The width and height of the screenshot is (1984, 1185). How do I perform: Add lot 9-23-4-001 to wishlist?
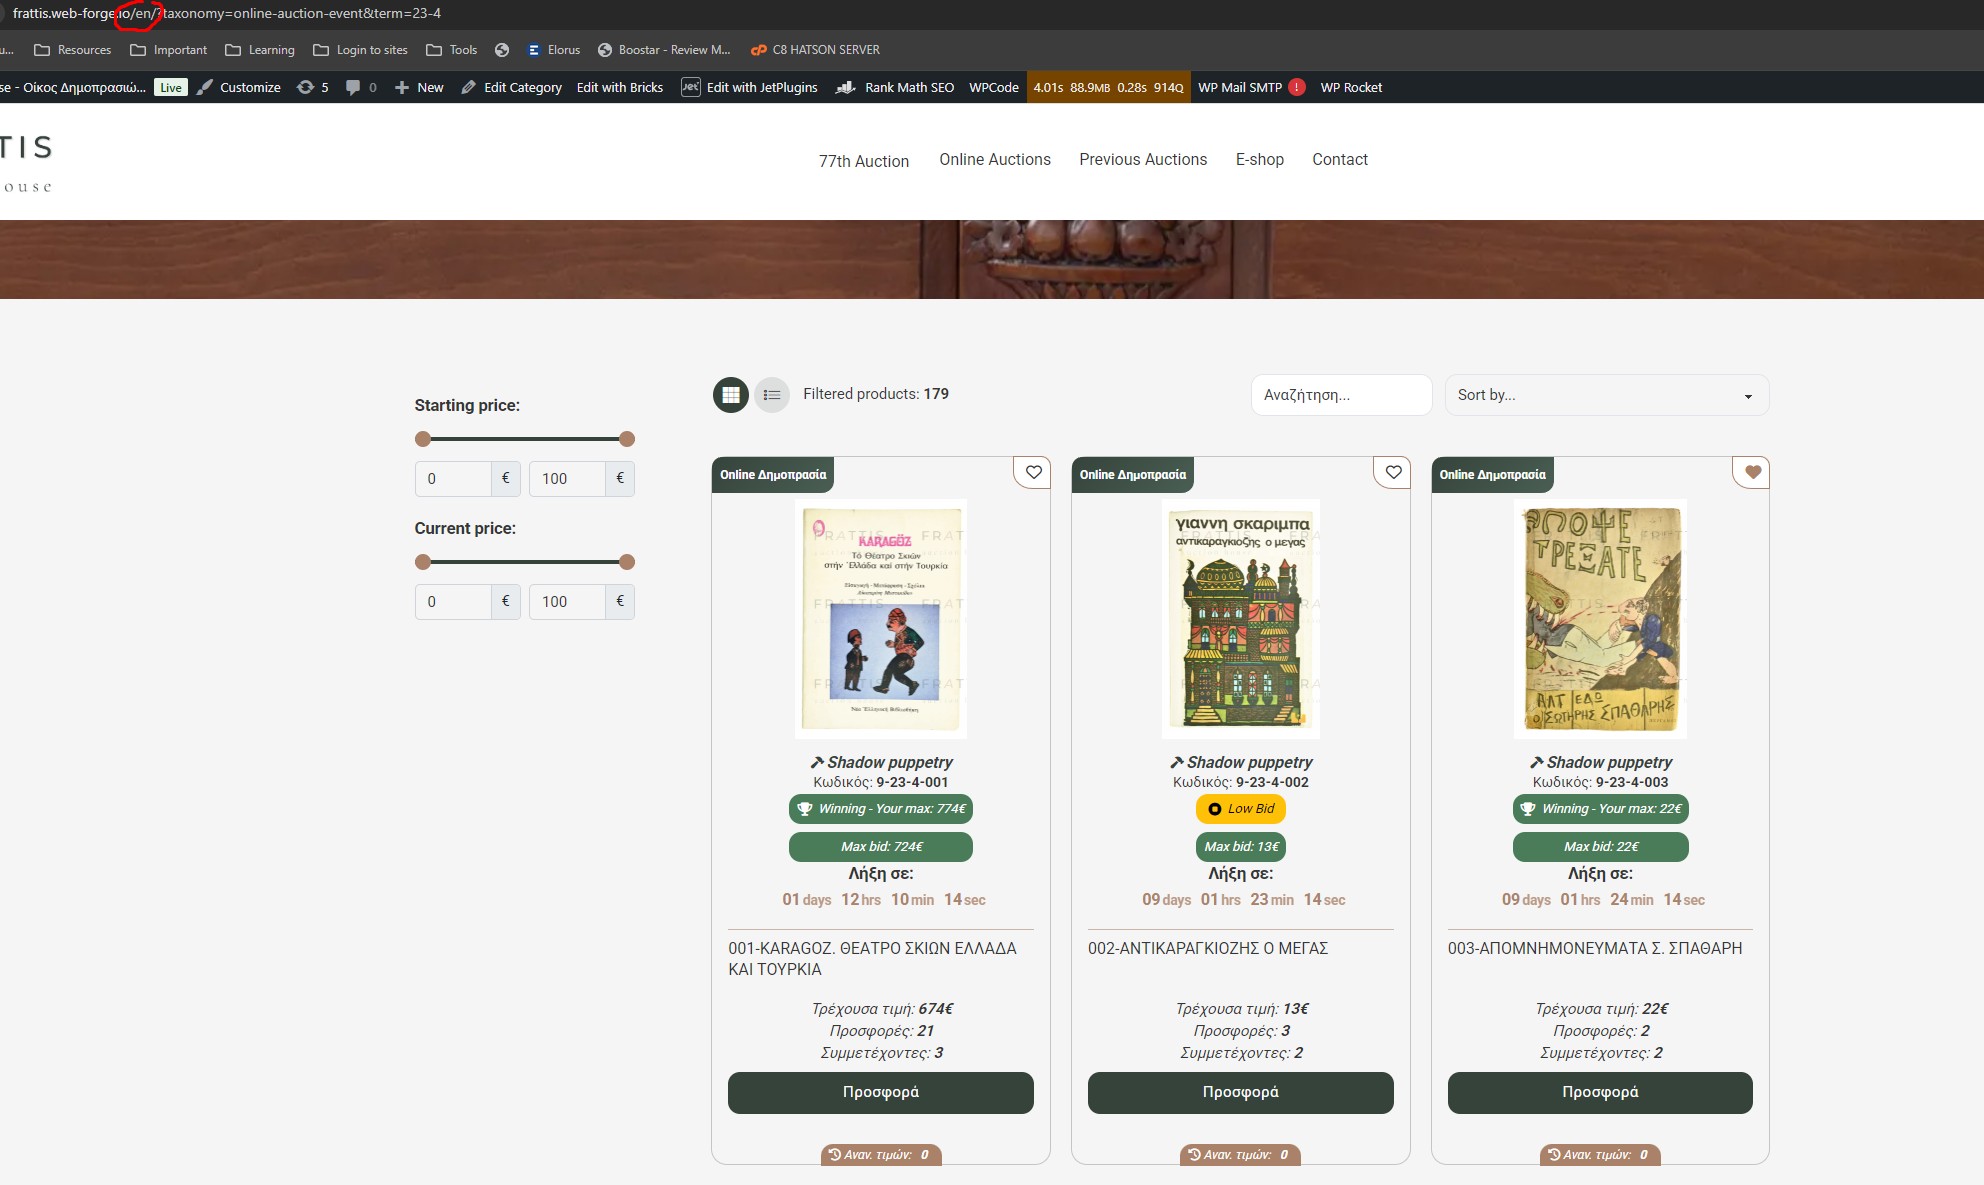1034,472
